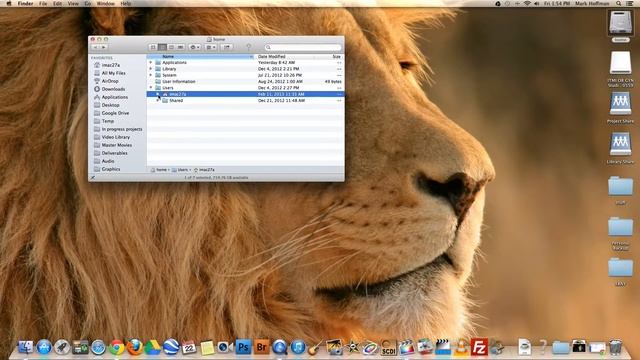Switch Finder to icon view
Screen dimensions: 640x360
click(x=153, y=47)
